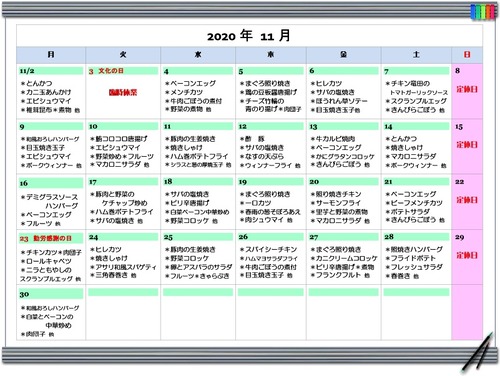
Task: Click "デミグラスソース" on the 16th
Action: click(x=52, y=197)
